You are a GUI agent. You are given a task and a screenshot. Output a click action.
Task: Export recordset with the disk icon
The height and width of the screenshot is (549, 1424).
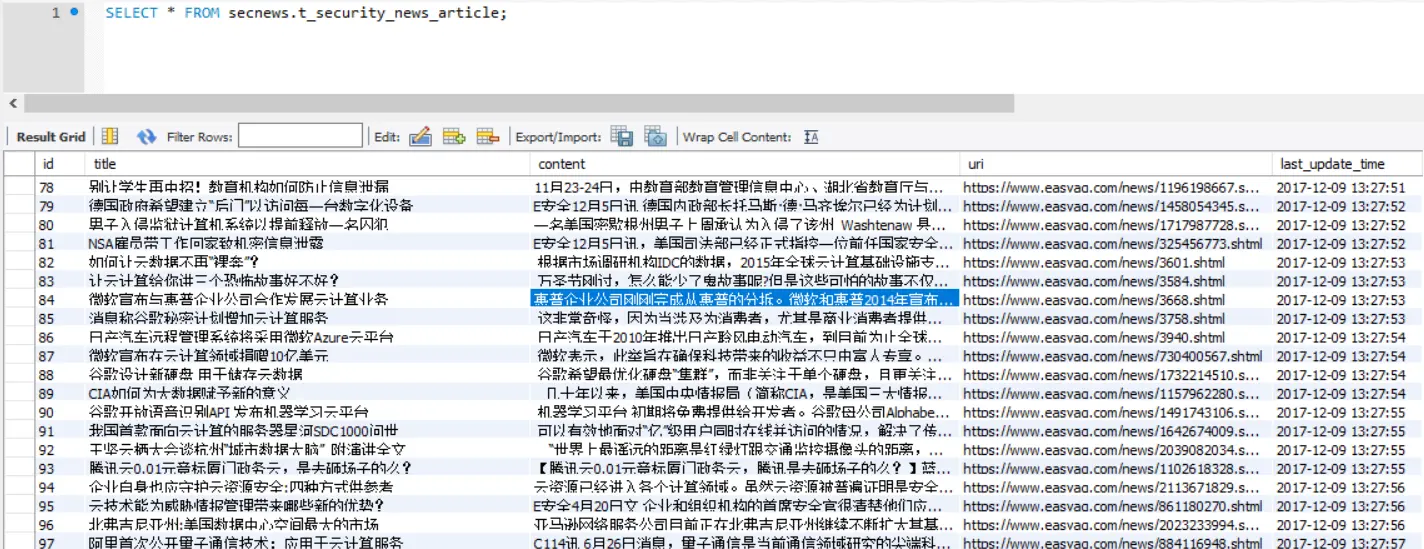click(x=622, y=137)
